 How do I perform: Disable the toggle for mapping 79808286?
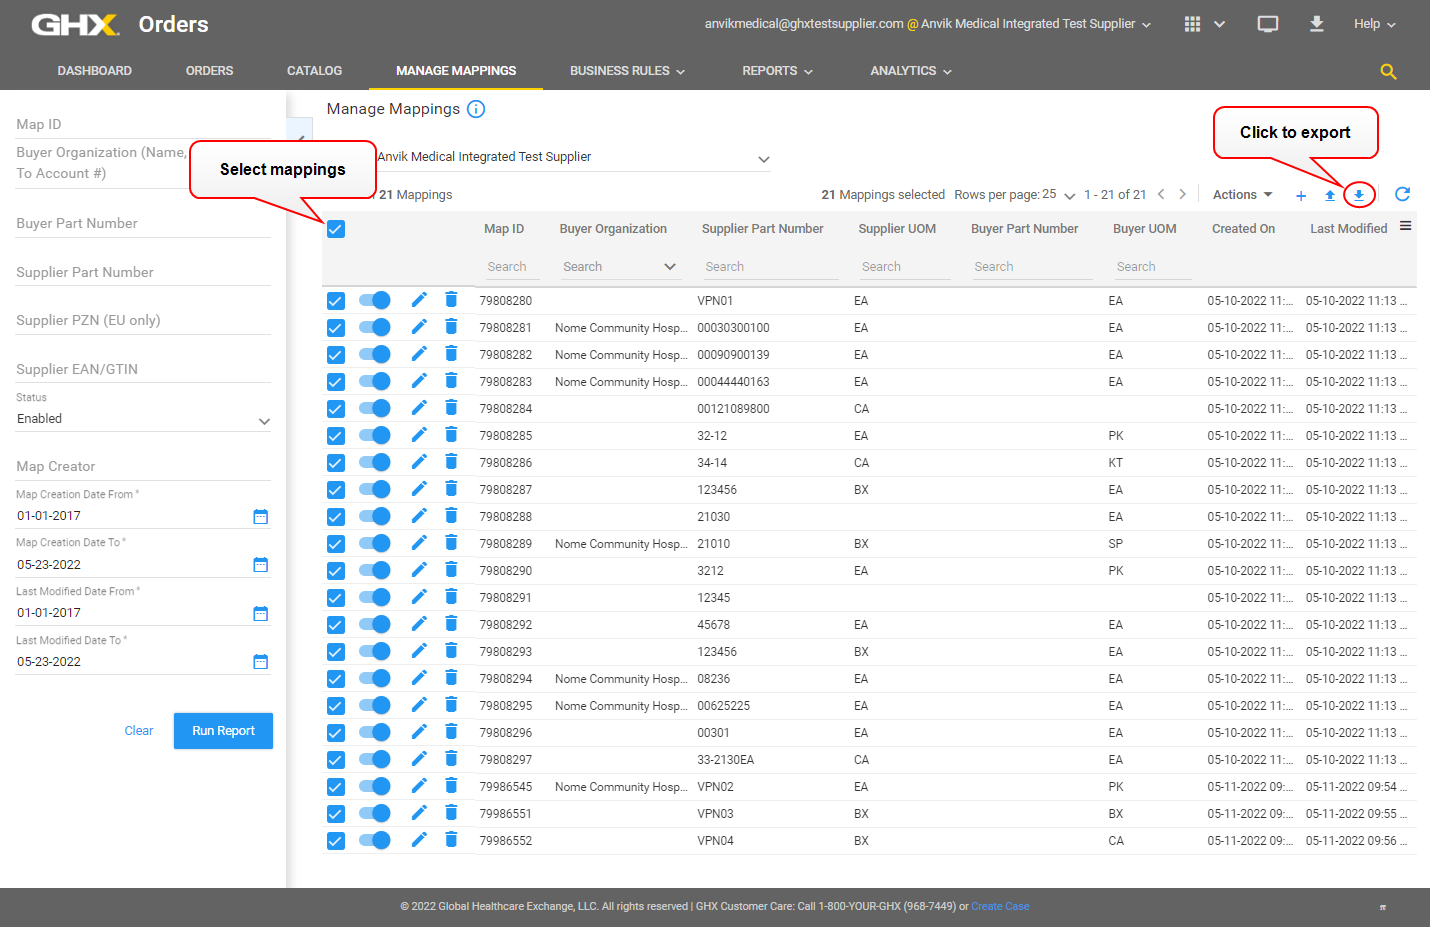[375, 462]
